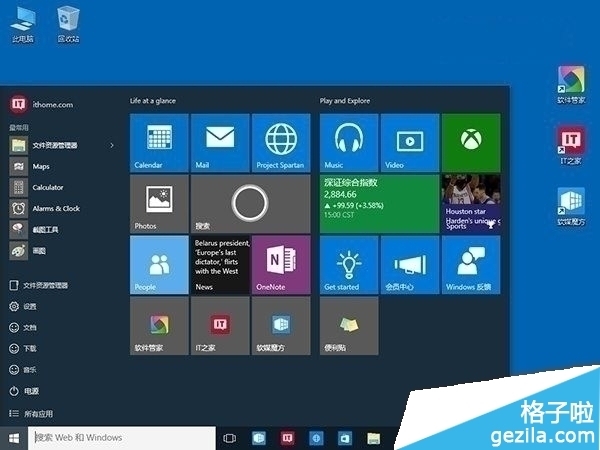Viewport: 600px width, 450px height.
Task: Open the Get started tile
Action: tap(349, 265)
